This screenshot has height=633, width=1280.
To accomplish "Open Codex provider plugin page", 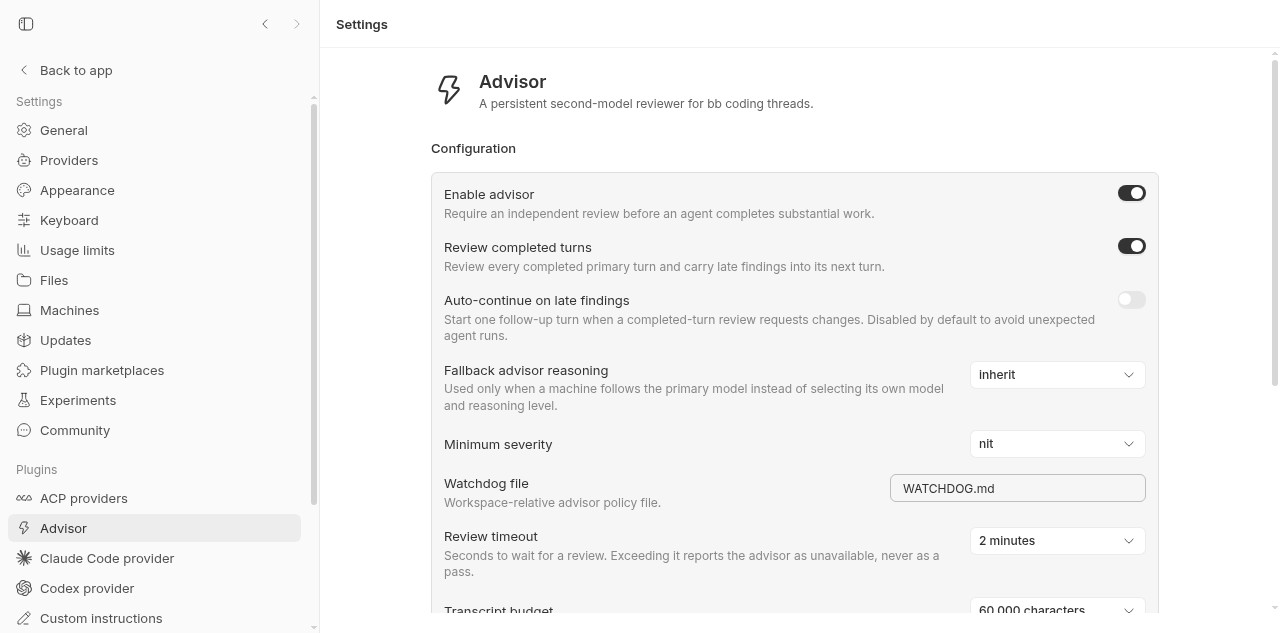I will coord(154,588).
